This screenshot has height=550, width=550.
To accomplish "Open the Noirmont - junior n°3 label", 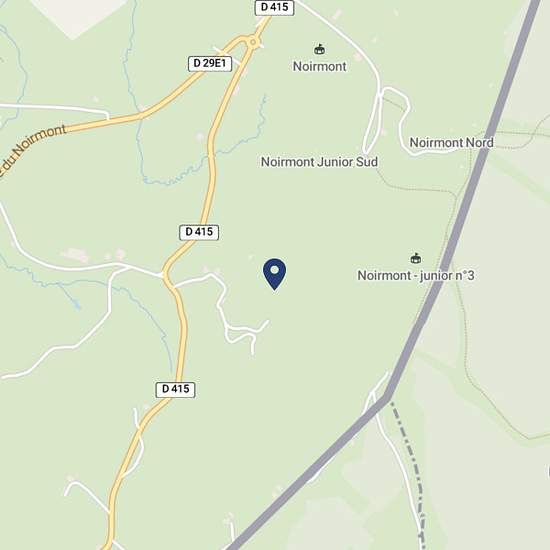I will click(x=416, y=275).
